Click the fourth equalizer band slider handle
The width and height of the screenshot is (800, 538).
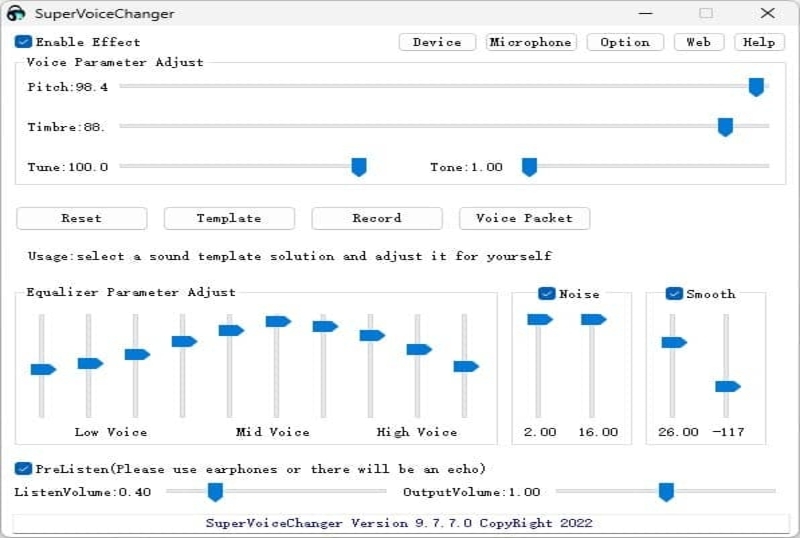pos(184,341)
